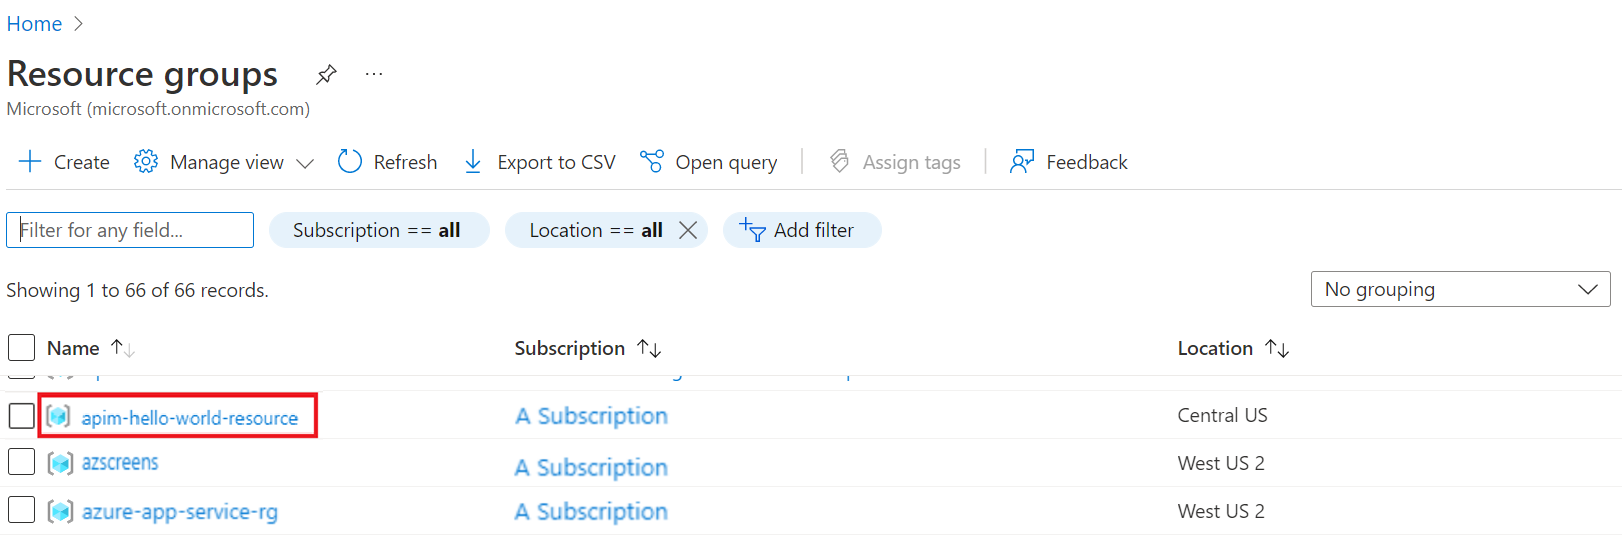Click Microsoft (microsoft.onmicrosoft.com) directory text
Viewport: 1622px width, 537px height.
[158, 108]
